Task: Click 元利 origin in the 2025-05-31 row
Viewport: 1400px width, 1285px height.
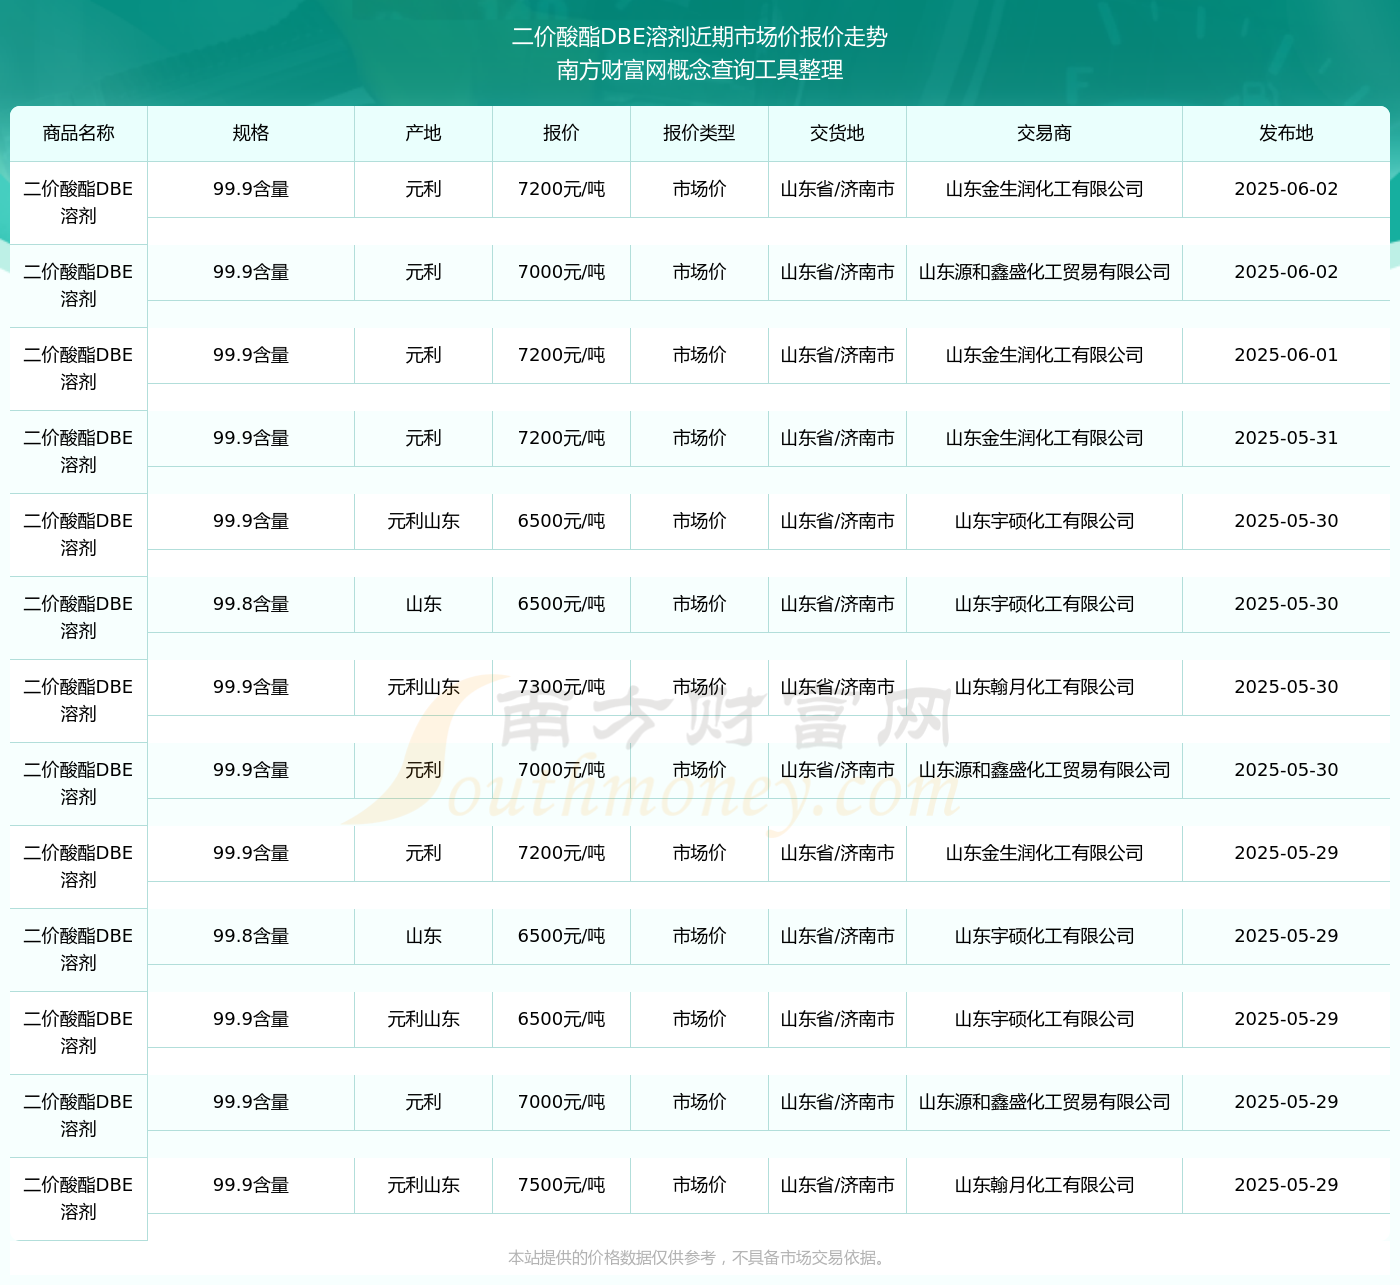Action: coord(423,438)
